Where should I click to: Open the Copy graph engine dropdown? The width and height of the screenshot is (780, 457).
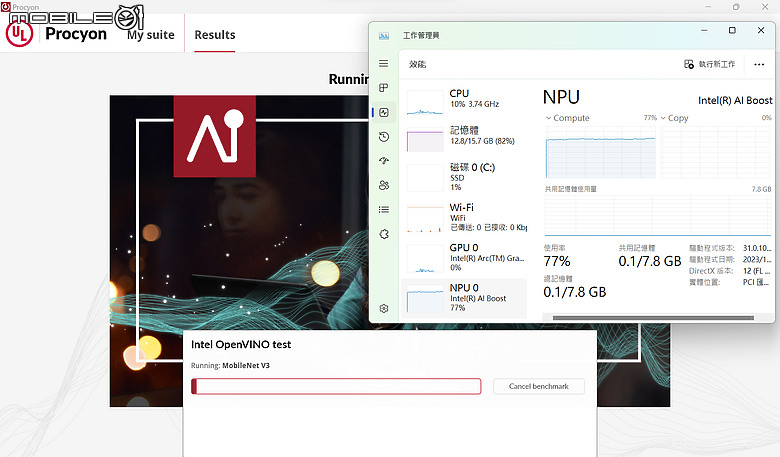pos(675,118)
